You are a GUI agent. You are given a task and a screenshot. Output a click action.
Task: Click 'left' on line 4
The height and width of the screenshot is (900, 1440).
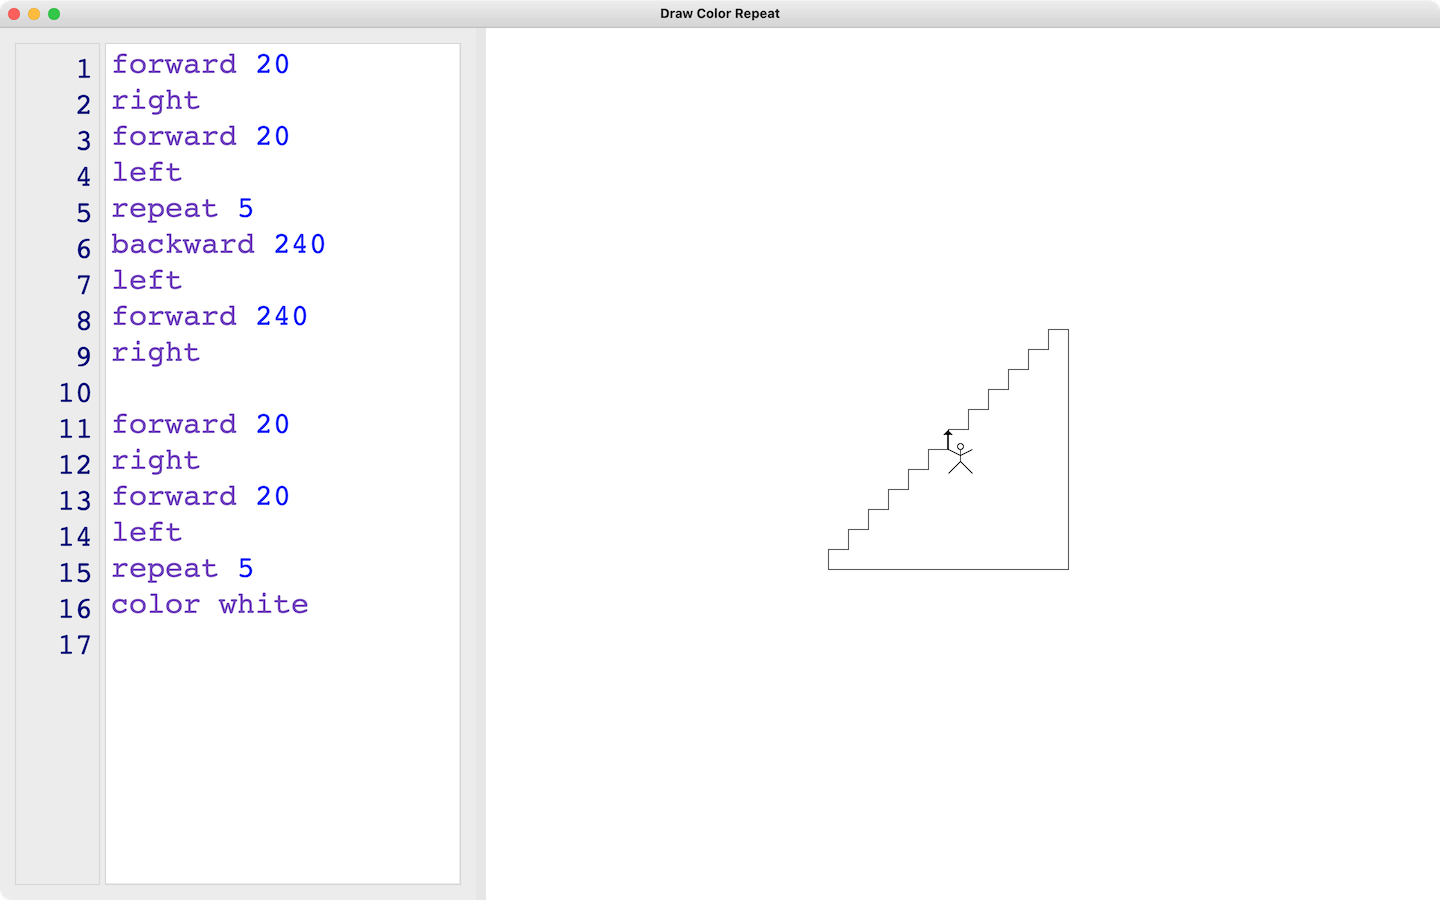click(146, 172)
